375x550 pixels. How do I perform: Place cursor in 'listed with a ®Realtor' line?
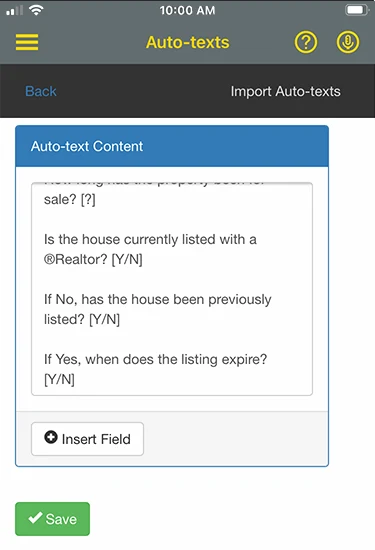[x=150, y=249]
